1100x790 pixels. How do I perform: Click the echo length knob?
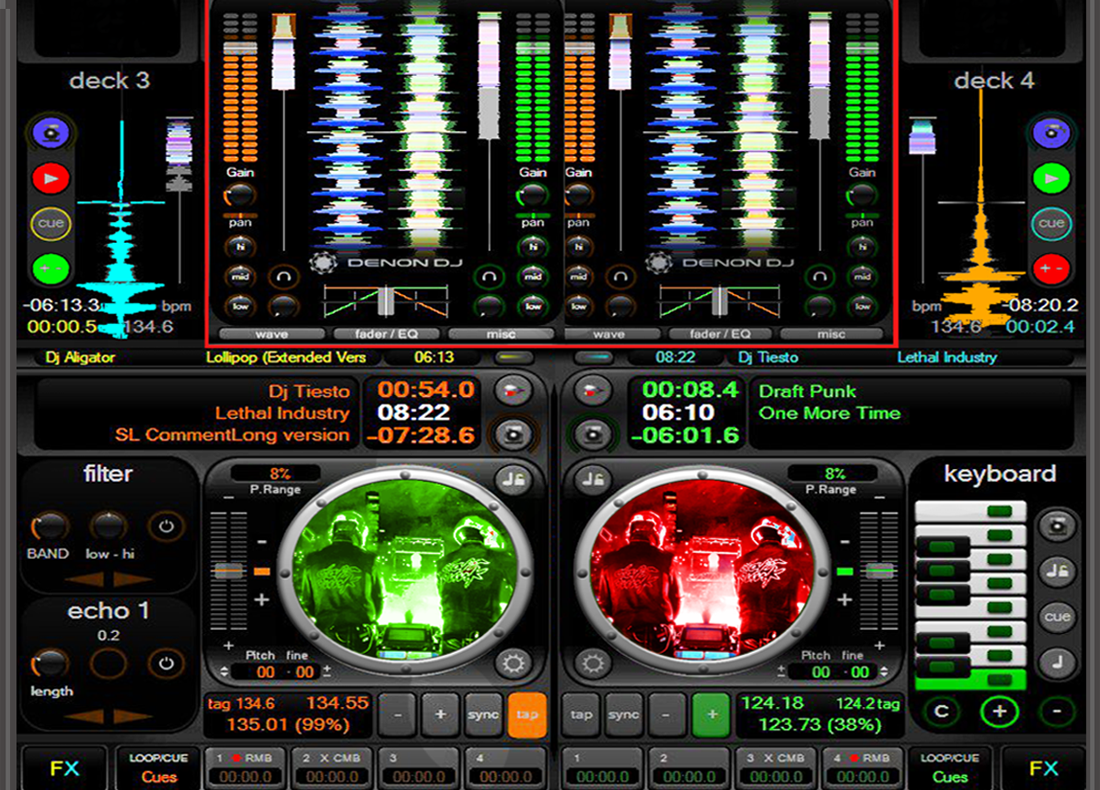(49, 663)
